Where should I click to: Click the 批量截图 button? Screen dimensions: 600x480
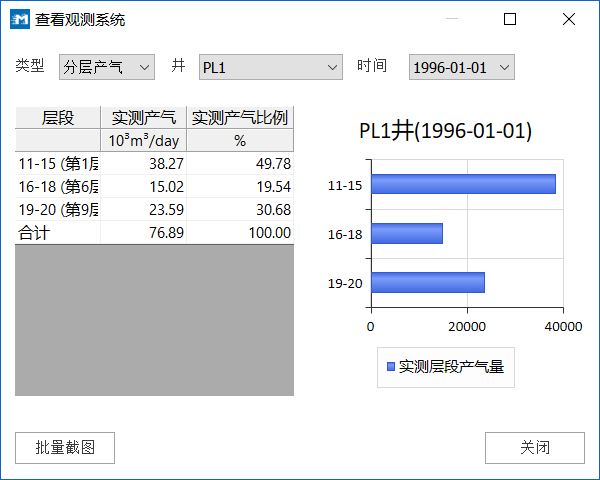[x=65, y=448]
